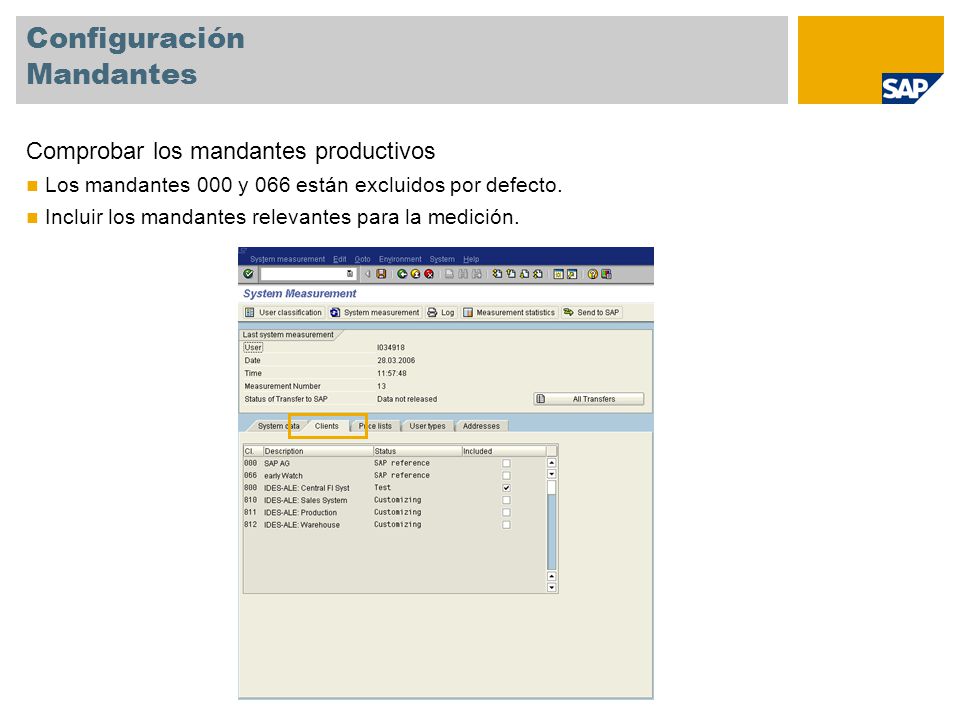Viewport: 960px width, 720px height.
Task: Click the green Enter checkmark icon
Action: [248, 274]
